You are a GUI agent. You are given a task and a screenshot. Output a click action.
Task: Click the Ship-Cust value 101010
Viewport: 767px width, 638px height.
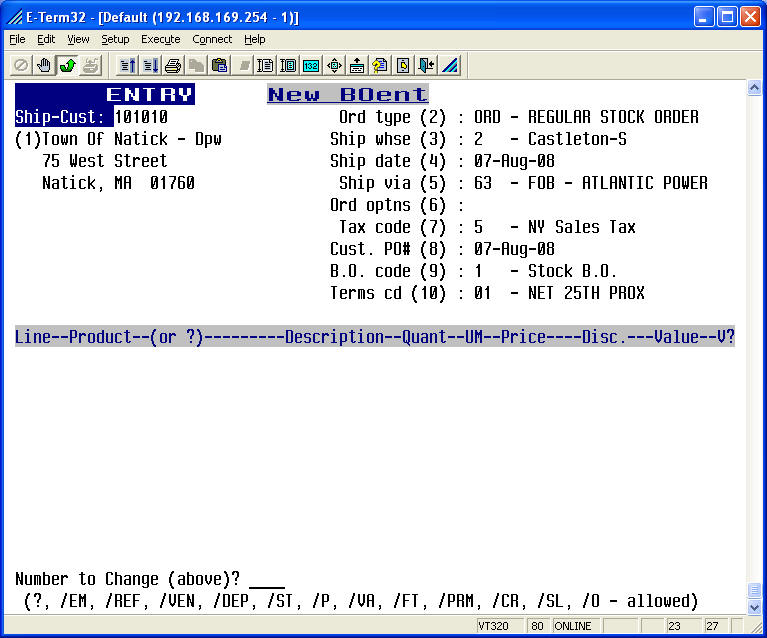click(141, 117)
